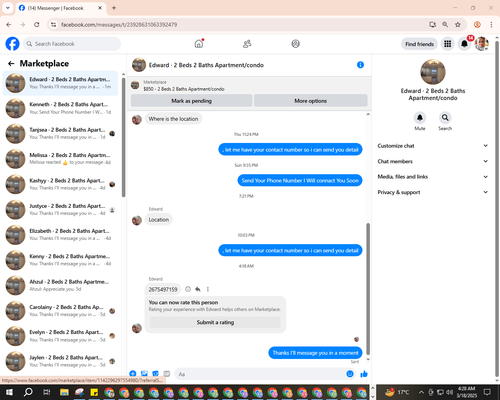Click the conversation list scrollbar
The height and width of the screenshot is (400, 500).
tap(123, 137)
